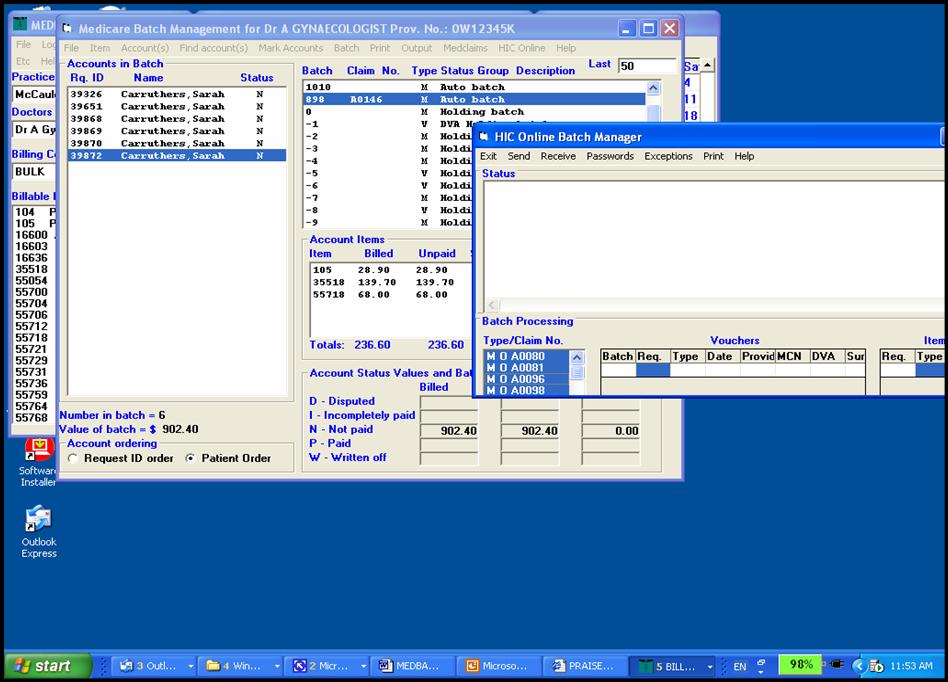Open the Receive menu in HIC Online
This screenshot has width=948, height=682.
[x=558, y=156]
